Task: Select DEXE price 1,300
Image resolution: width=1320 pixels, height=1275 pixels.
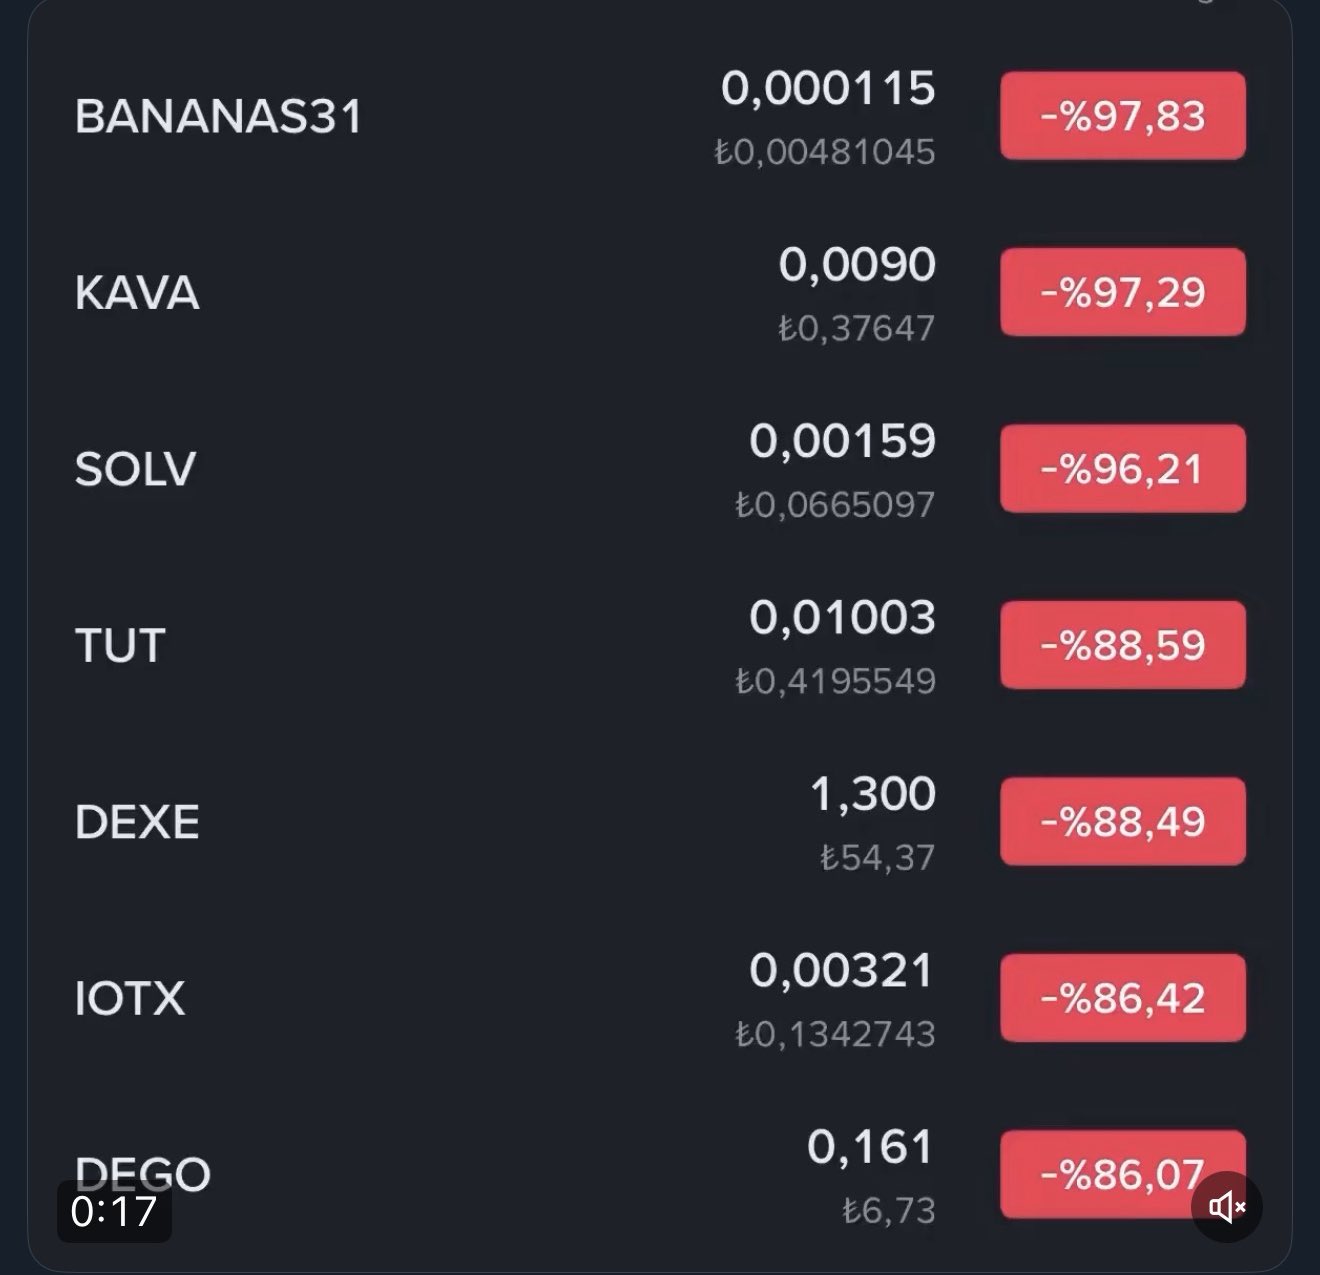Action: (x=872, y=794)
